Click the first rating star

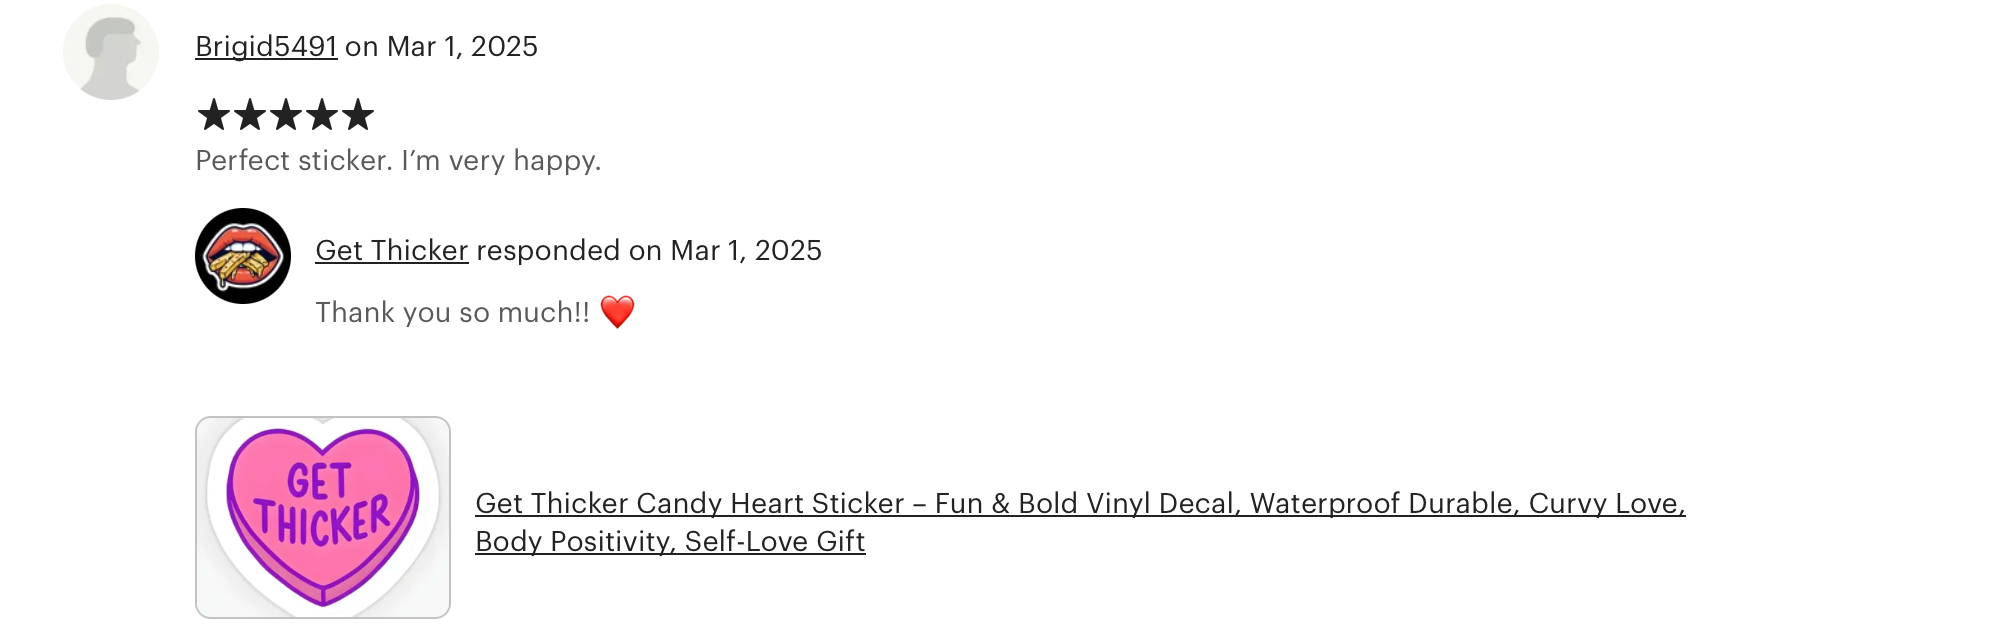point(214,115)
